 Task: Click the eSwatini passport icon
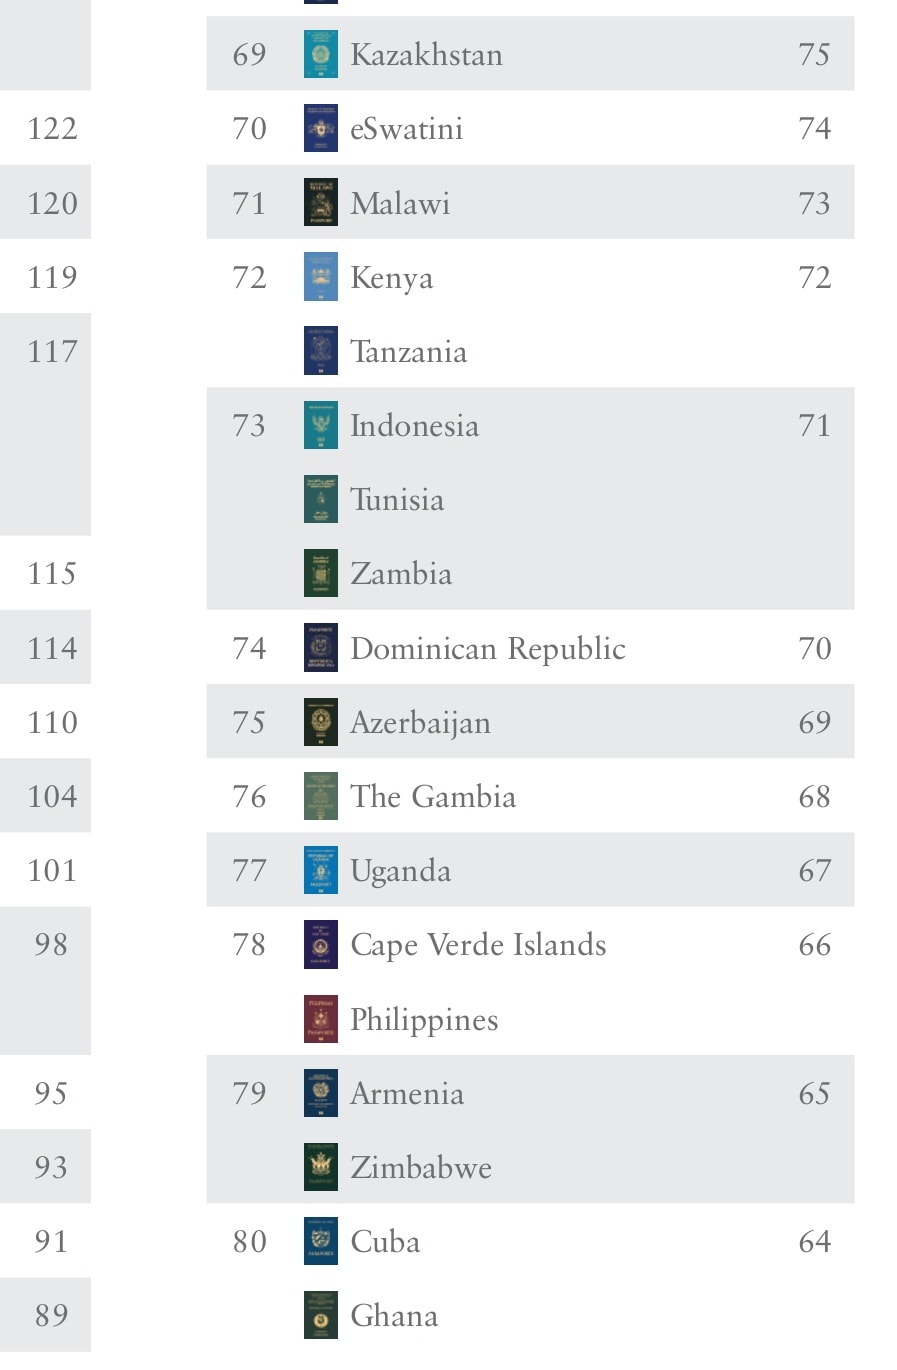click(x=321, y=128)
